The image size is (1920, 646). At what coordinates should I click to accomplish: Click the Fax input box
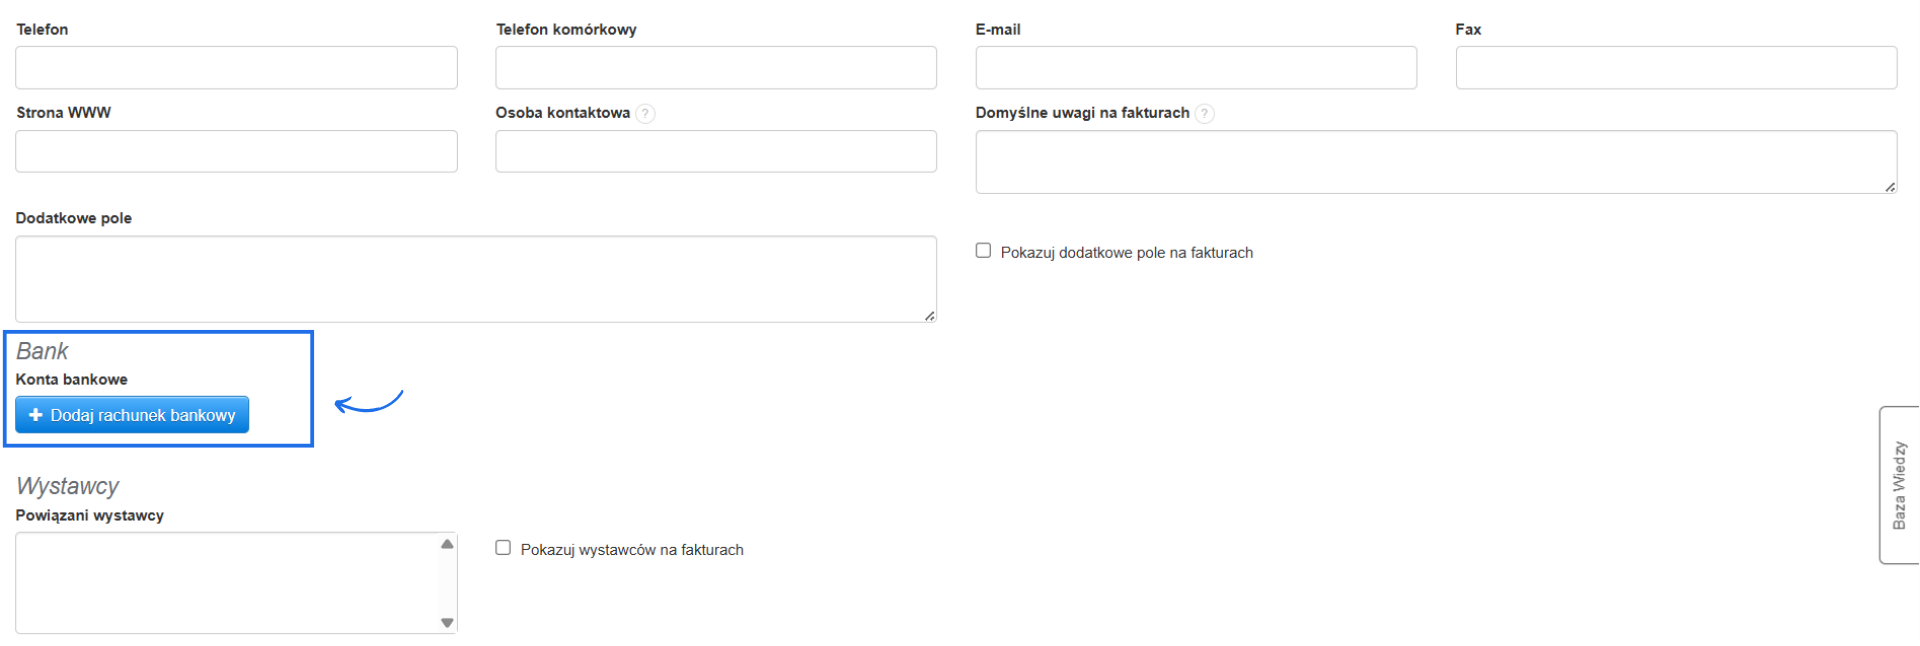(1676, 68)
